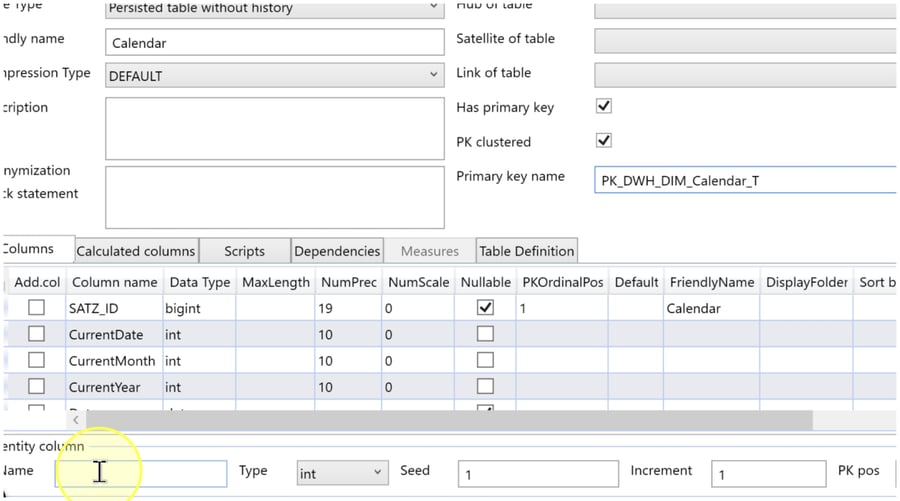Open the table type dropdown 'Persisted table without history'
The height and width of the screenshot is (501, 900).
point(274,9)
